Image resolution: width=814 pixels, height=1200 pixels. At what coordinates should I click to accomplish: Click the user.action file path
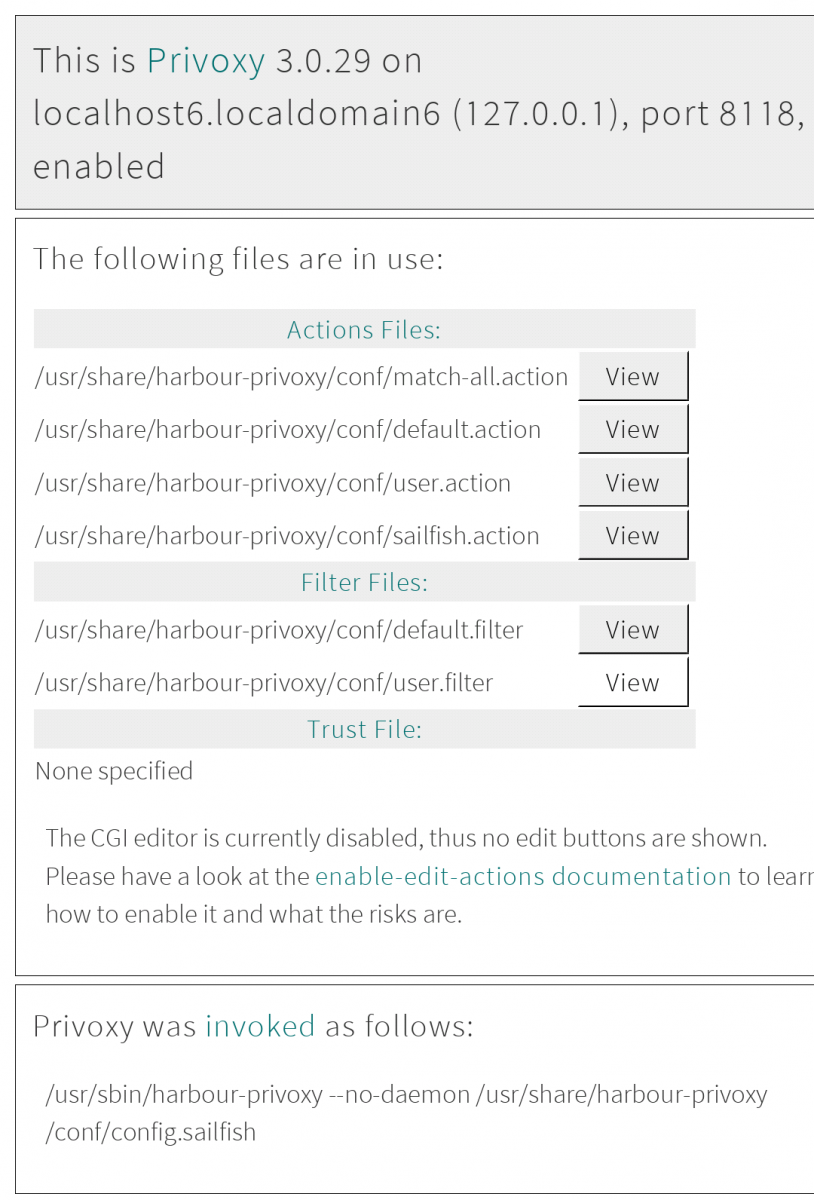click(x=273, y=483)
